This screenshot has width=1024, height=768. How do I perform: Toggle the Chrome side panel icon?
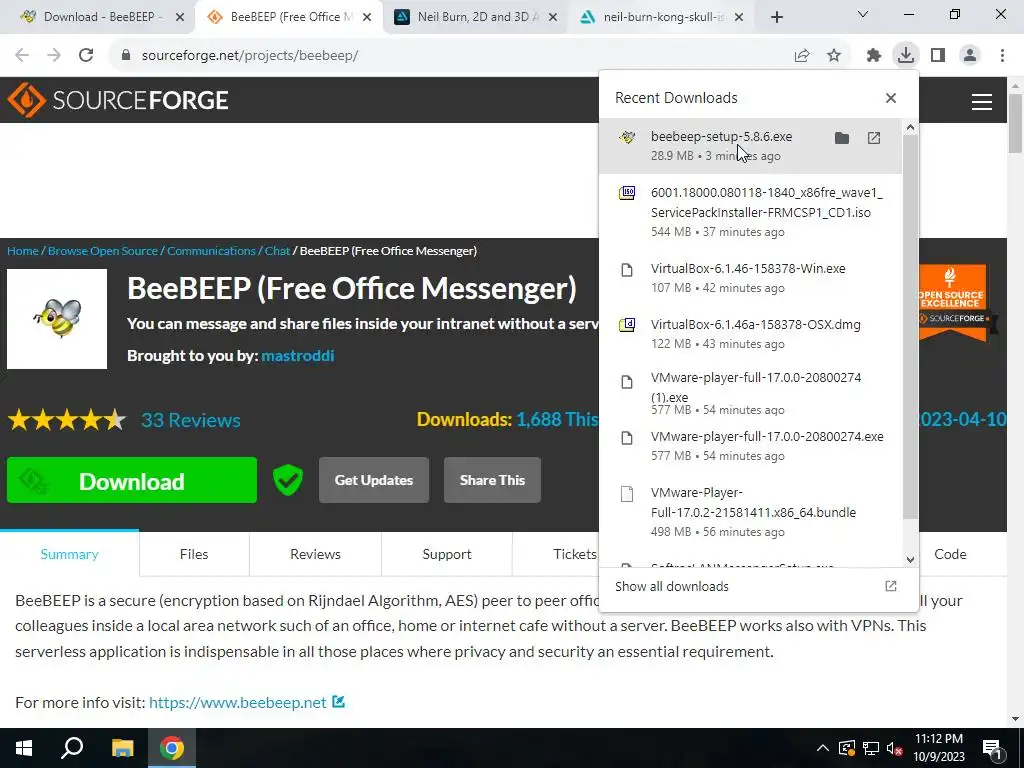coord(938,56)
